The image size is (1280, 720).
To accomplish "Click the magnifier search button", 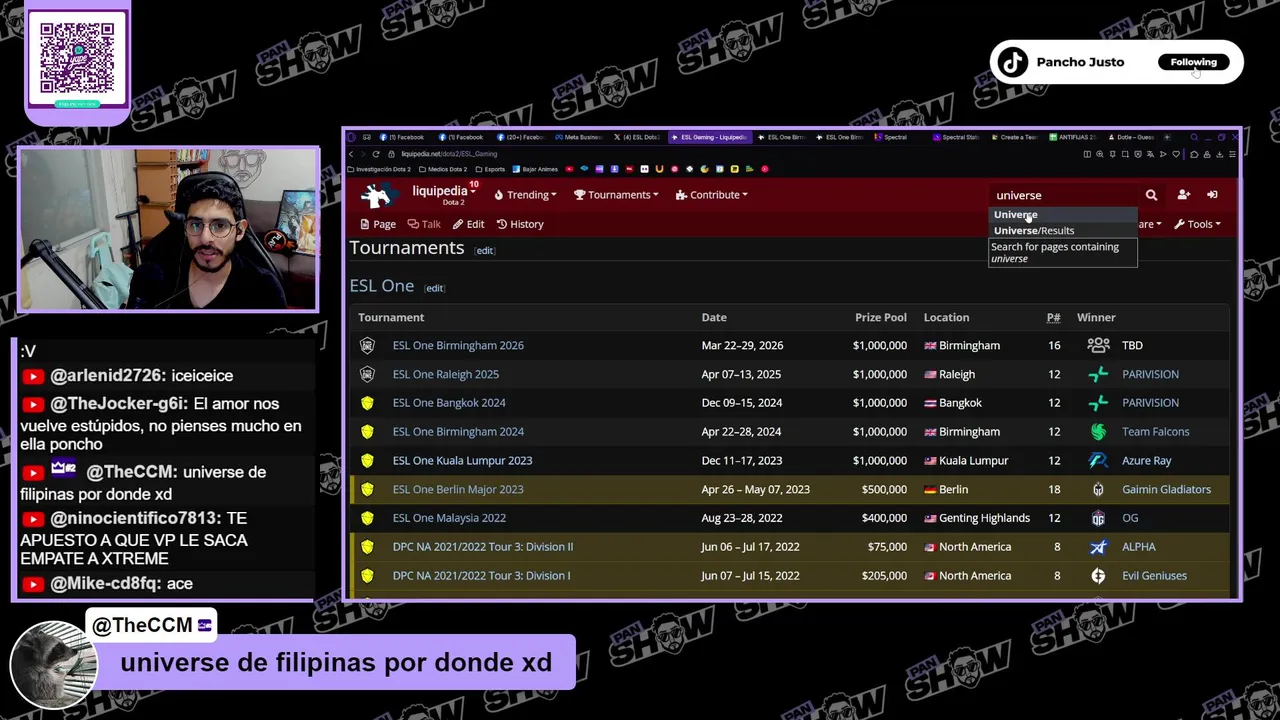I will (1151, 195).
